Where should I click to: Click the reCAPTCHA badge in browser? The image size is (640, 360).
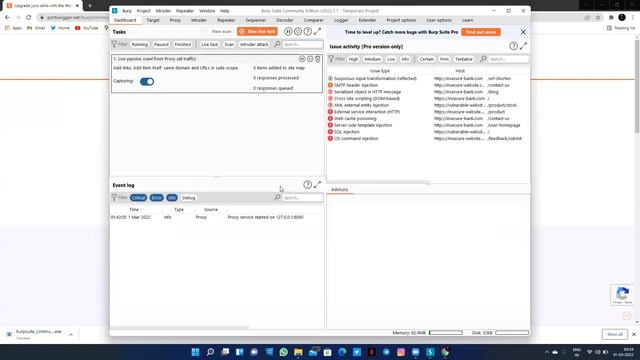coord(622,295)
